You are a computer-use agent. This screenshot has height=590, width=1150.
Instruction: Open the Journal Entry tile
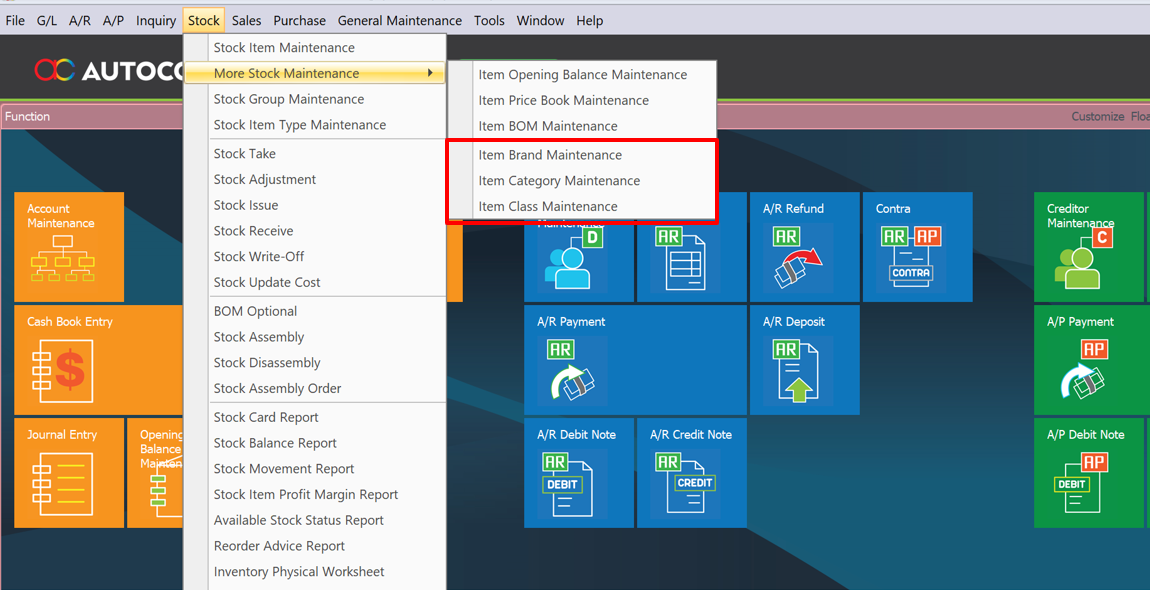[x=69, y=473]
